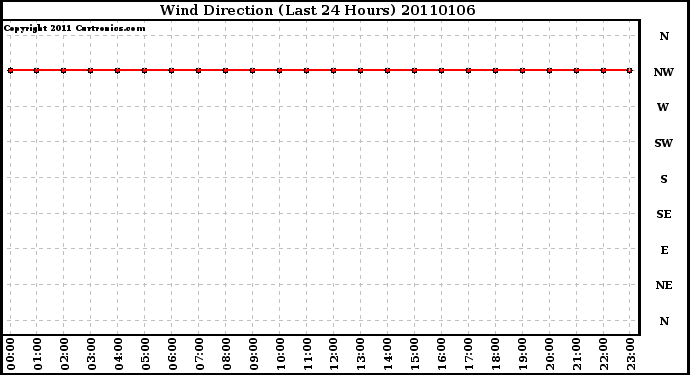Viewport: 690px width, 375px height.
Task: Click the 22:00 time axis label
Action: [604, 354]
